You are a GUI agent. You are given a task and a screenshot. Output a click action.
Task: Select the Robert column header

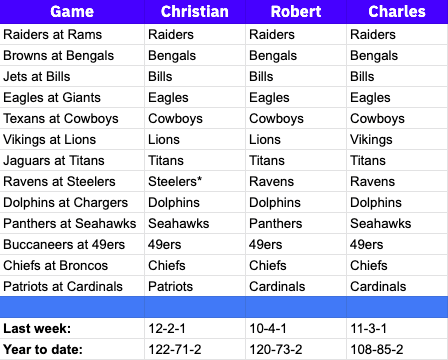coord(296,12)
